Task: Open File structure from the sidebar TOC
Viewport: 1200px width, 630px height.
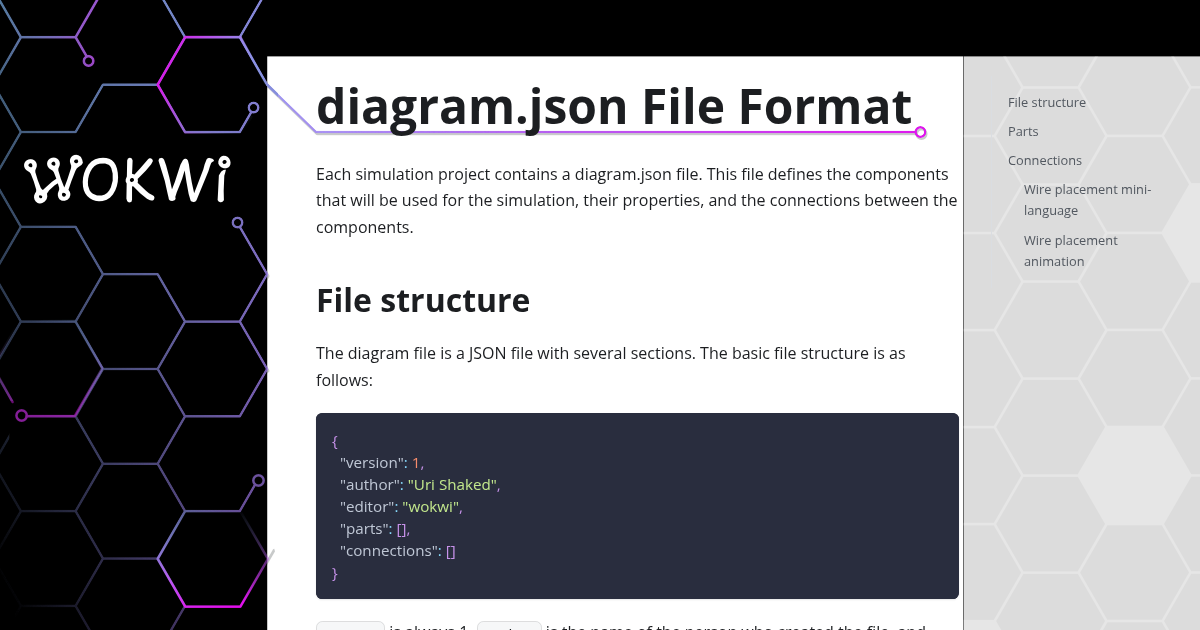Action: coord(1046,102)
